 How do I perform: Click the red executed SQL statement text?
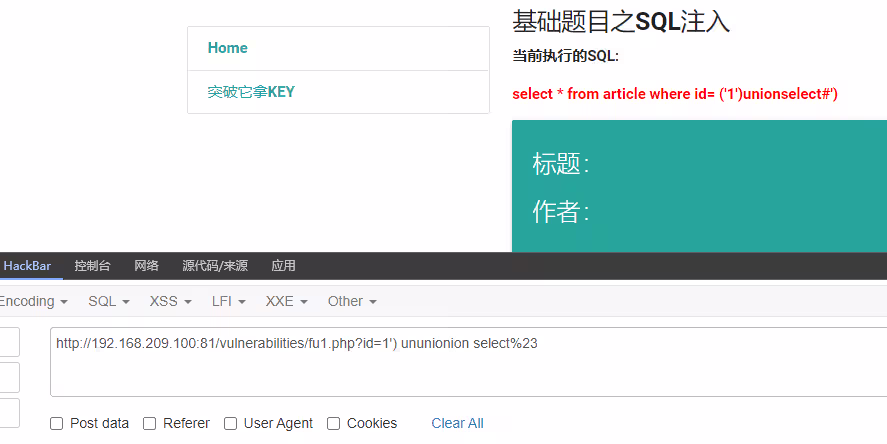(x=674, y=94)
